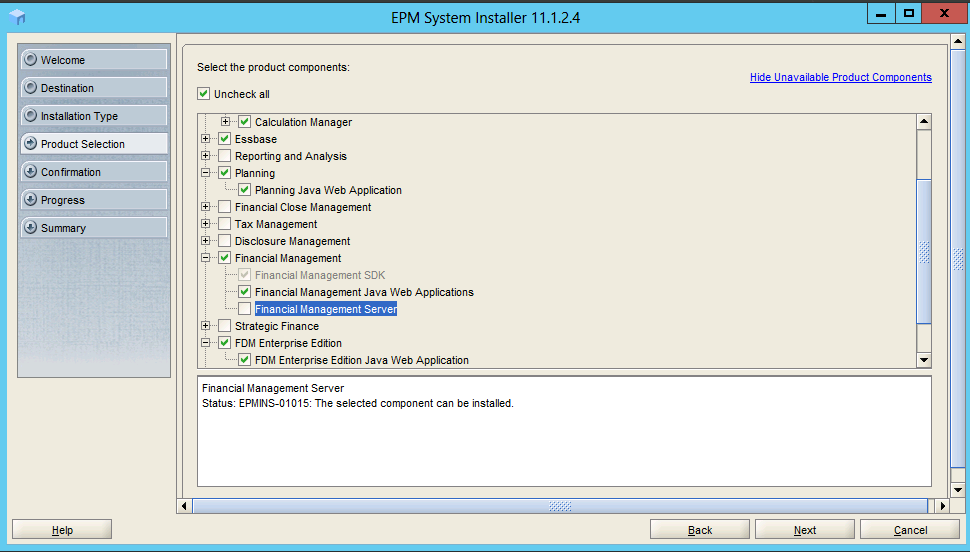
Task: Select the Essbase row label
Action: 255,139
